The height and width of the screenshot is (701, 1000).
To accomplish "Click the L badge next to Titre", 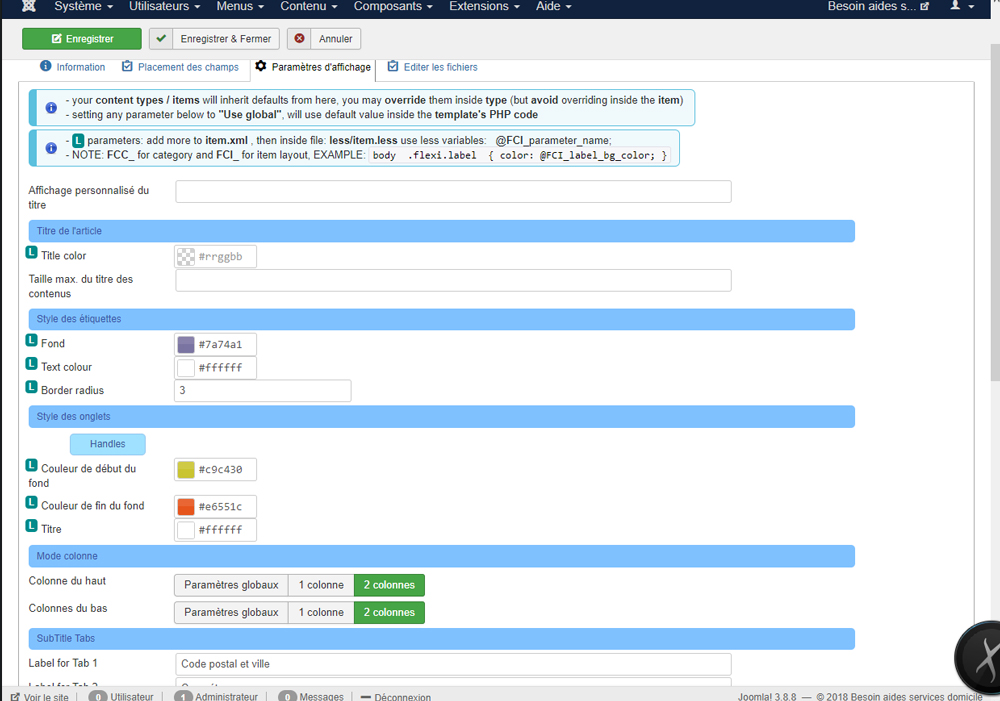I will 31,526.
